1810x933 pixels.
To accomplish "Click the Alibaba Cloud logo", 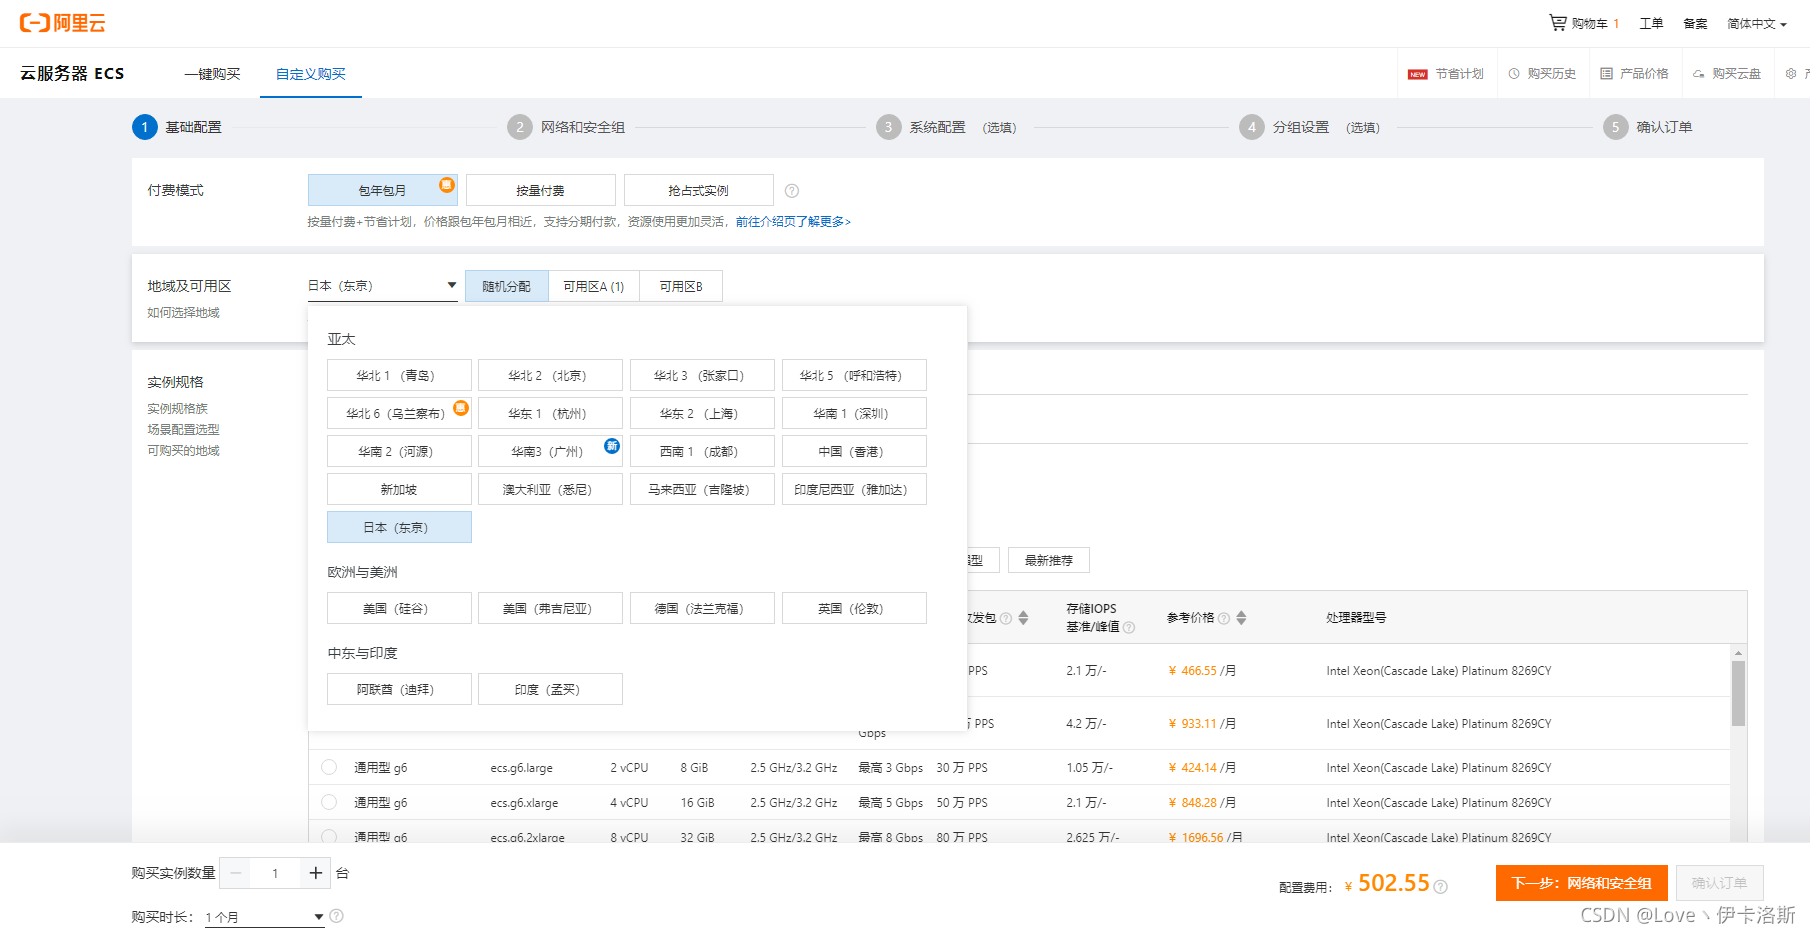I will coord(62,23).
